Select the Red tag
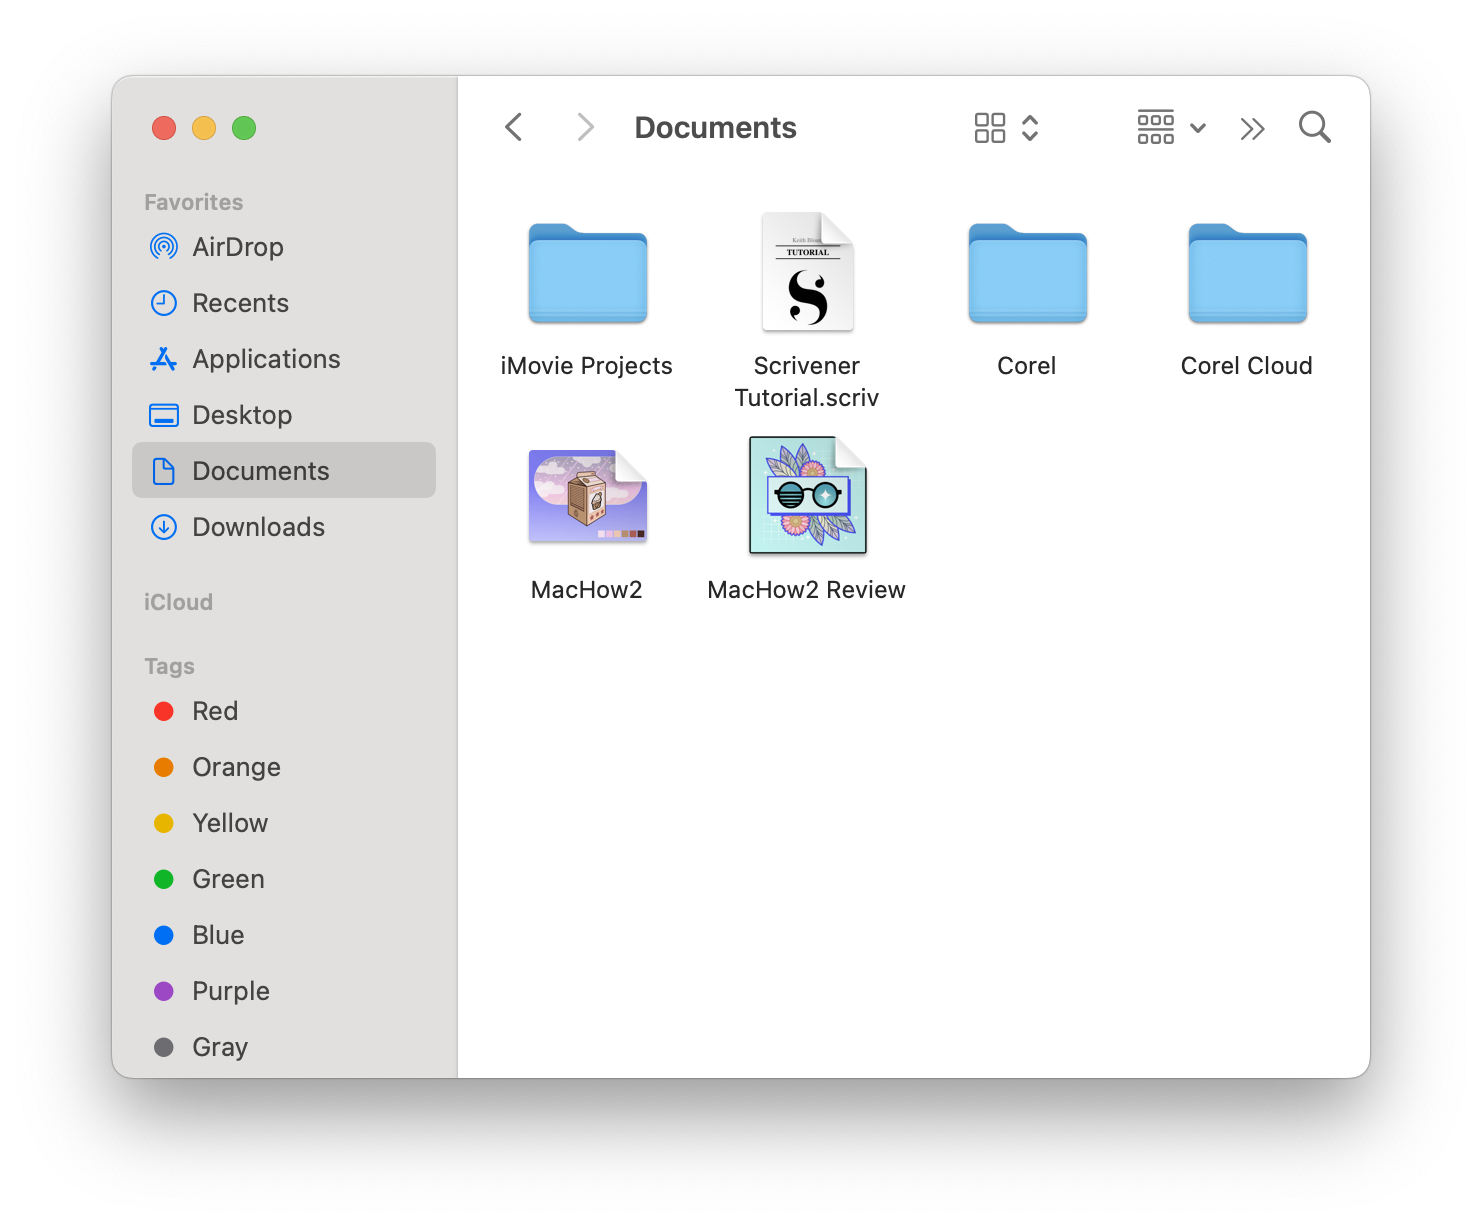 click(214, 711)
